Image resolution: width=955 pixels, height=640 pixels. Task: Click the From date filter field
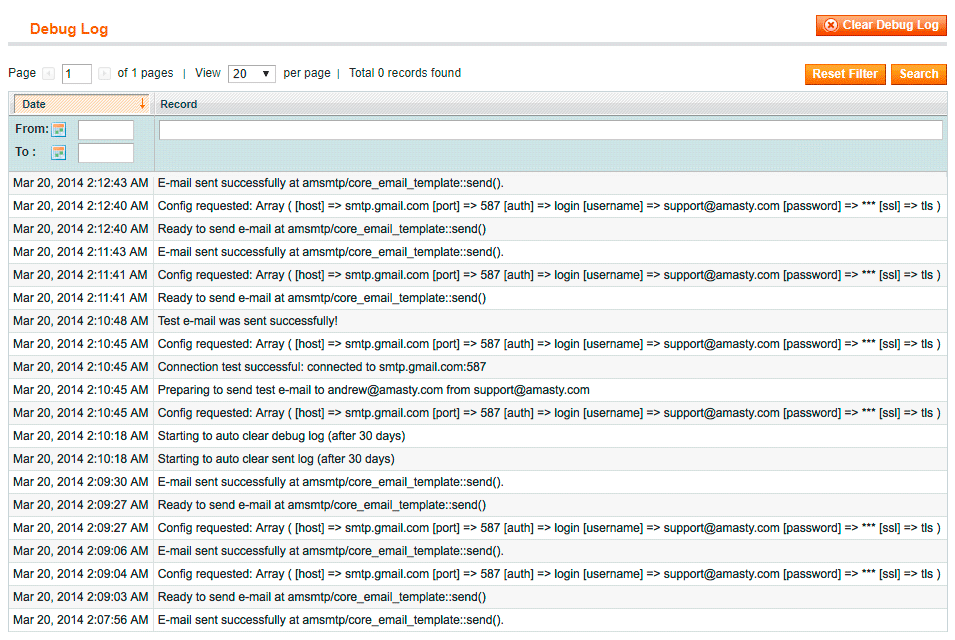click(105, 130)
